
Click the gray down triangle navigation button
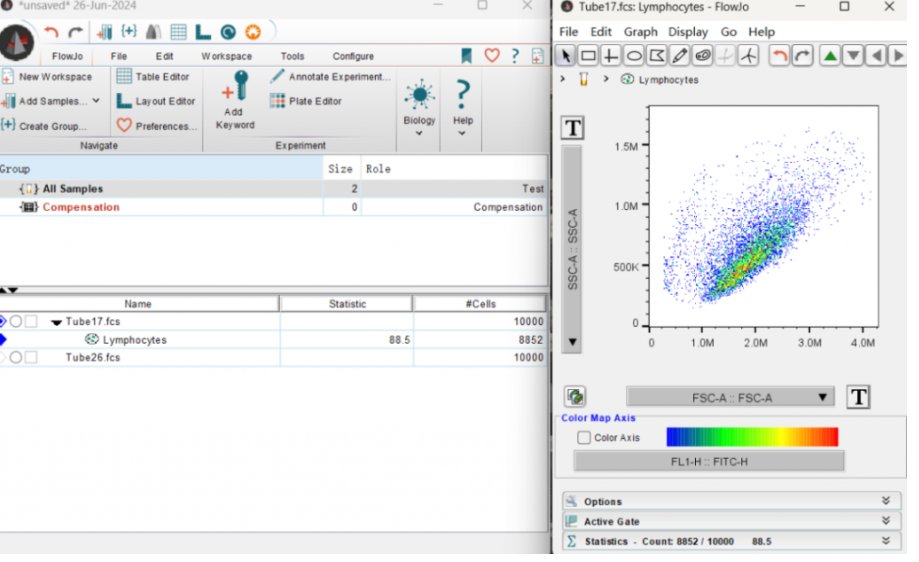click(853, 56)
